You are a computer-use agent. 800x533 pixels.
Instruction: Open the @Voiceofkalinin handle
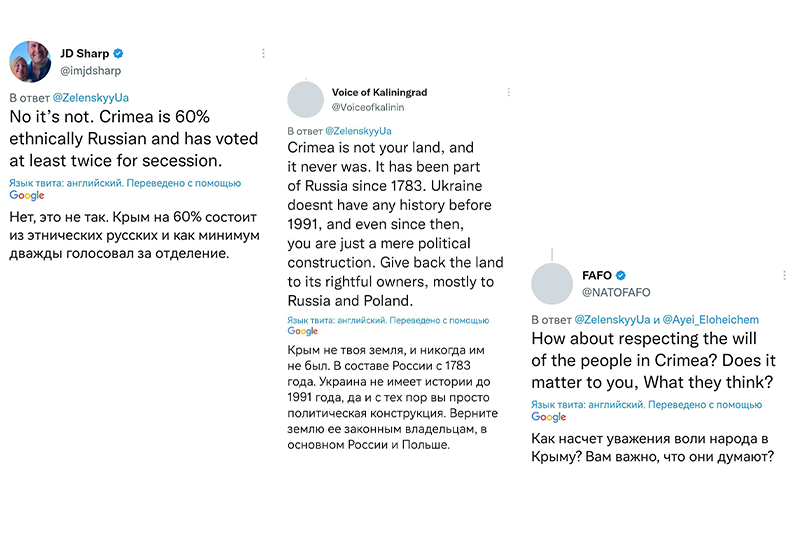click(368, 107)
